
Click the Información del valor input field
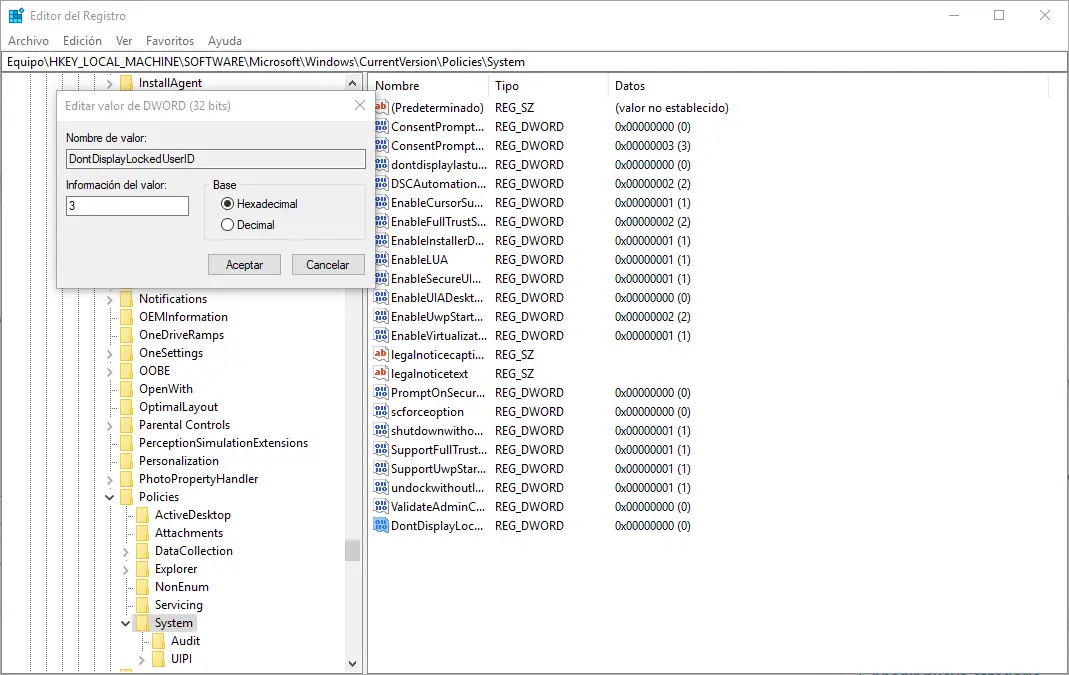[127, 206]
